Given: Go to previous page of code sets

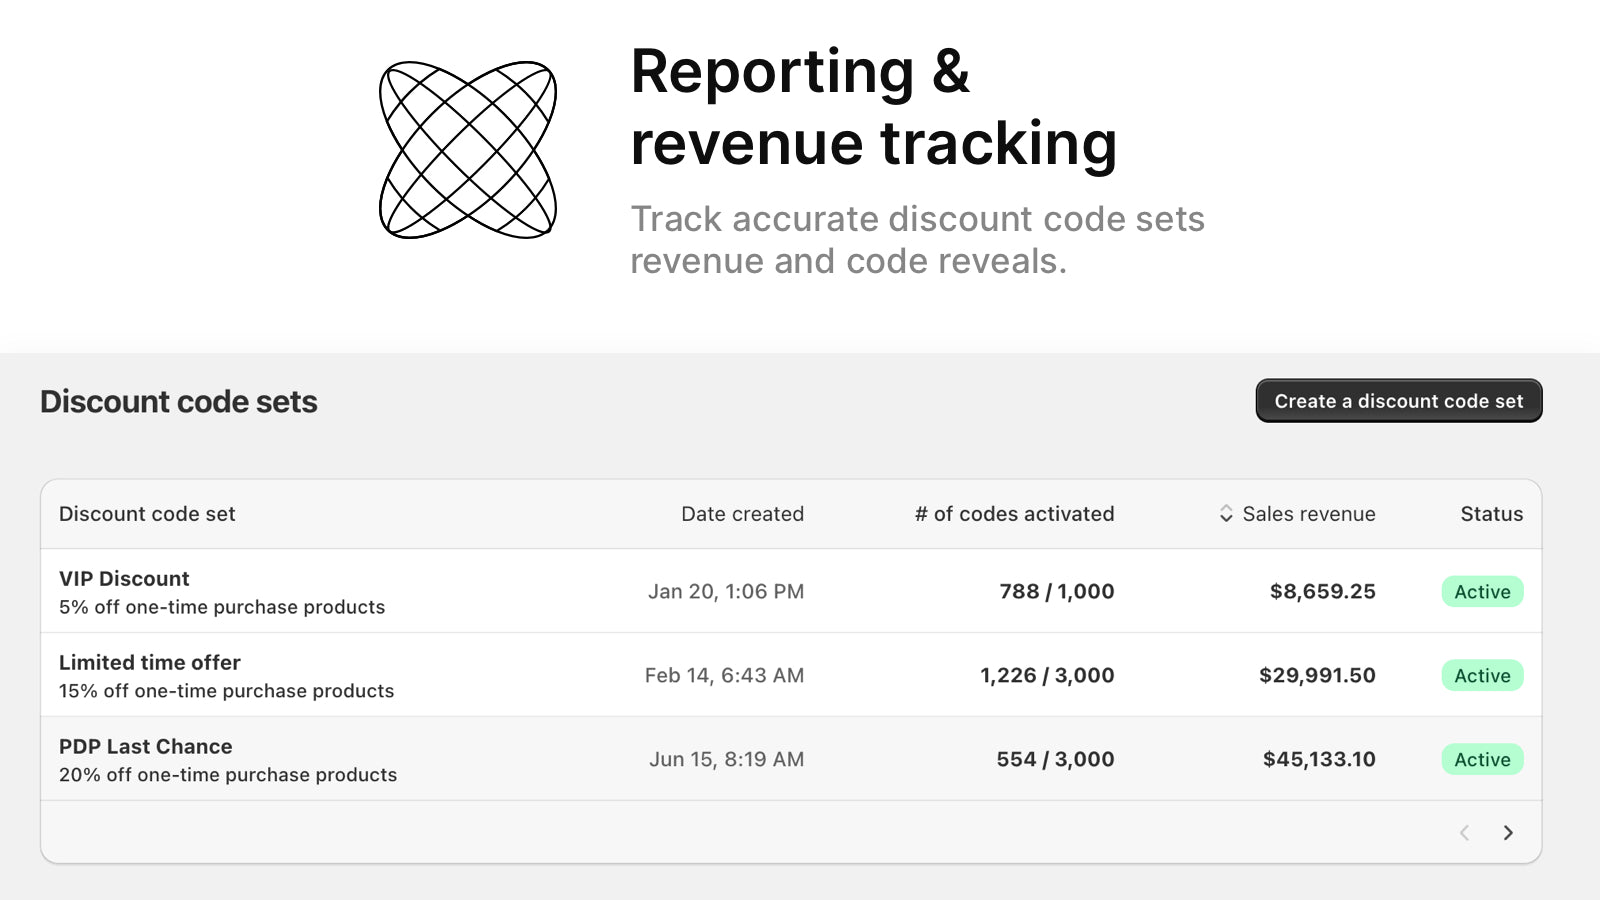Looking at the screenshot, I should 1464,833.
